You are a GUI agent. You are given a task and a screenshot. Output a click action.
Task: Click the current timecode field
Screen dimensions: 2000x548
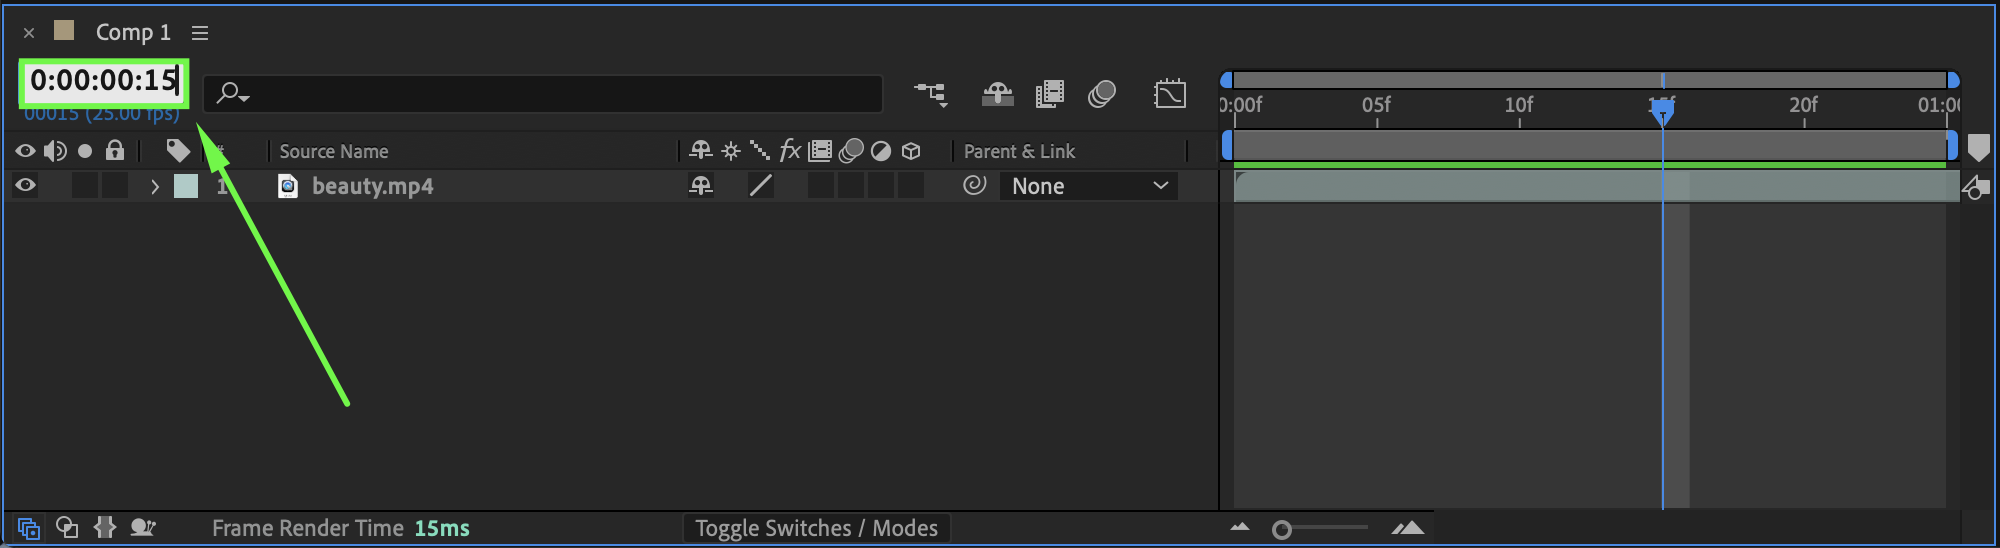coord(102,80)
